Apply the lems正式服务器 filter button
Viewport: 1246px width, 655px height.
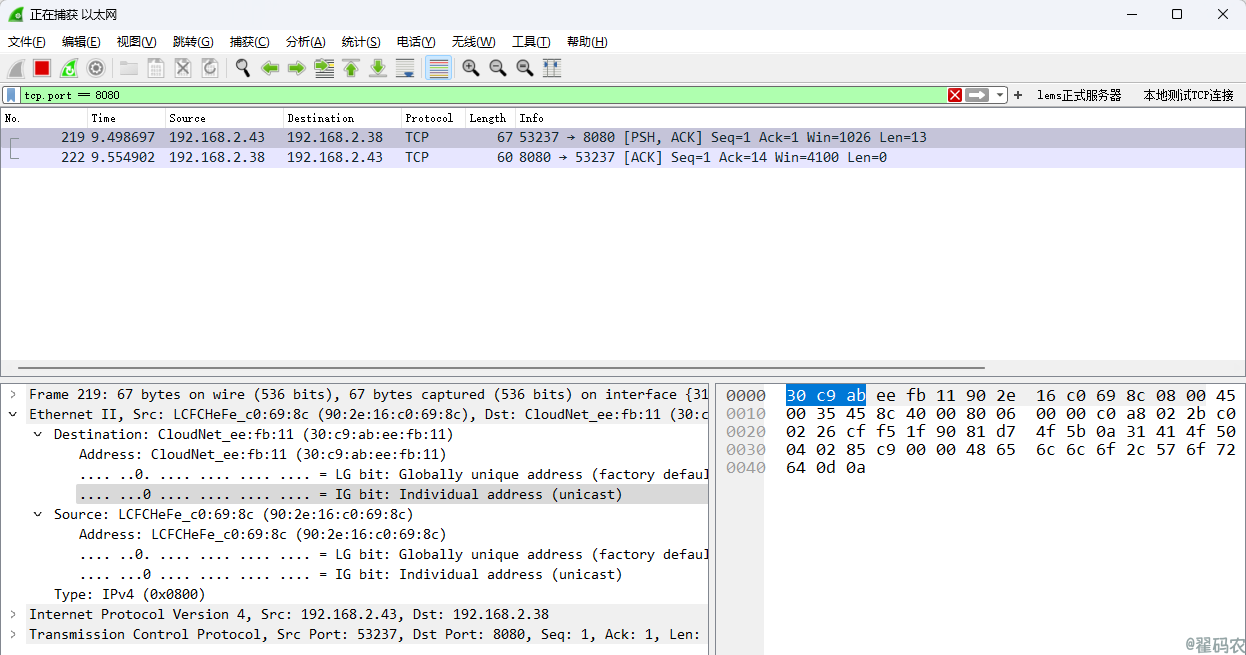pyautogui.click(x=1079, y=95)
